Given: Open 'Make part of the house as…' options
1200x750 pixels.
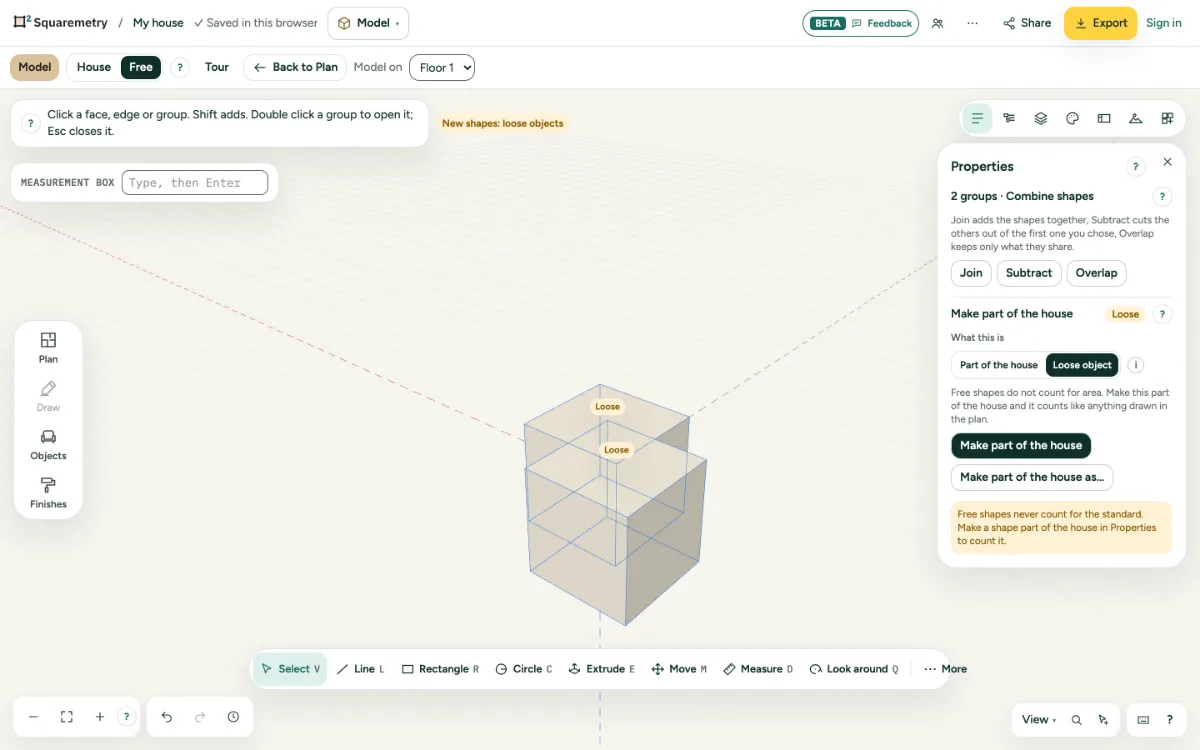Looking at the screenshot, I should 1032,477.
